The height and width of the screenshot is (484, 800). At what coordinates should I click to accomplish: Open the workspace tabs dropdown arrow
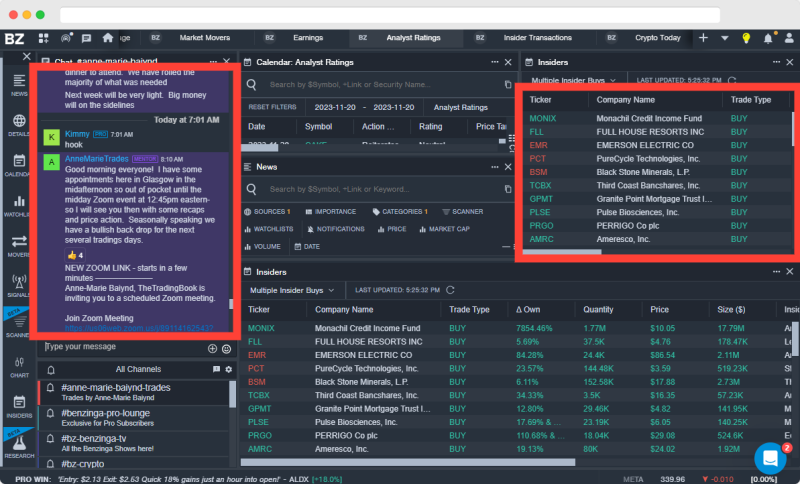(x=724, y=38)
